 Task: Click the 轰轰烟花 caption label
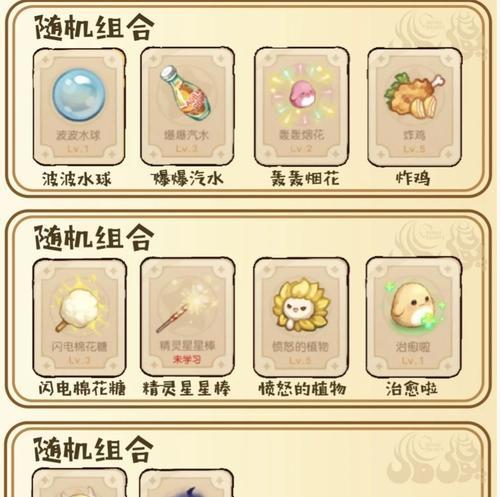305,179
